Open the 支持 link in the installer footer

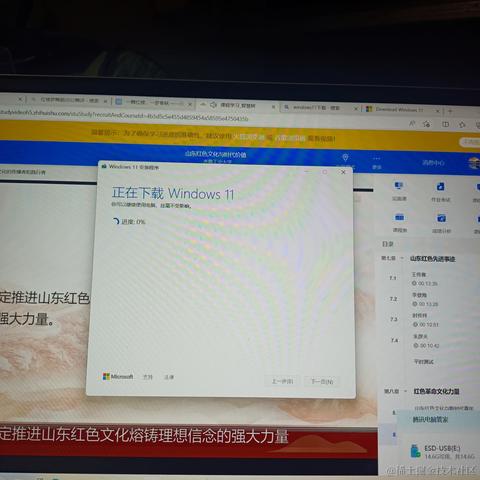tap(148, 377)
